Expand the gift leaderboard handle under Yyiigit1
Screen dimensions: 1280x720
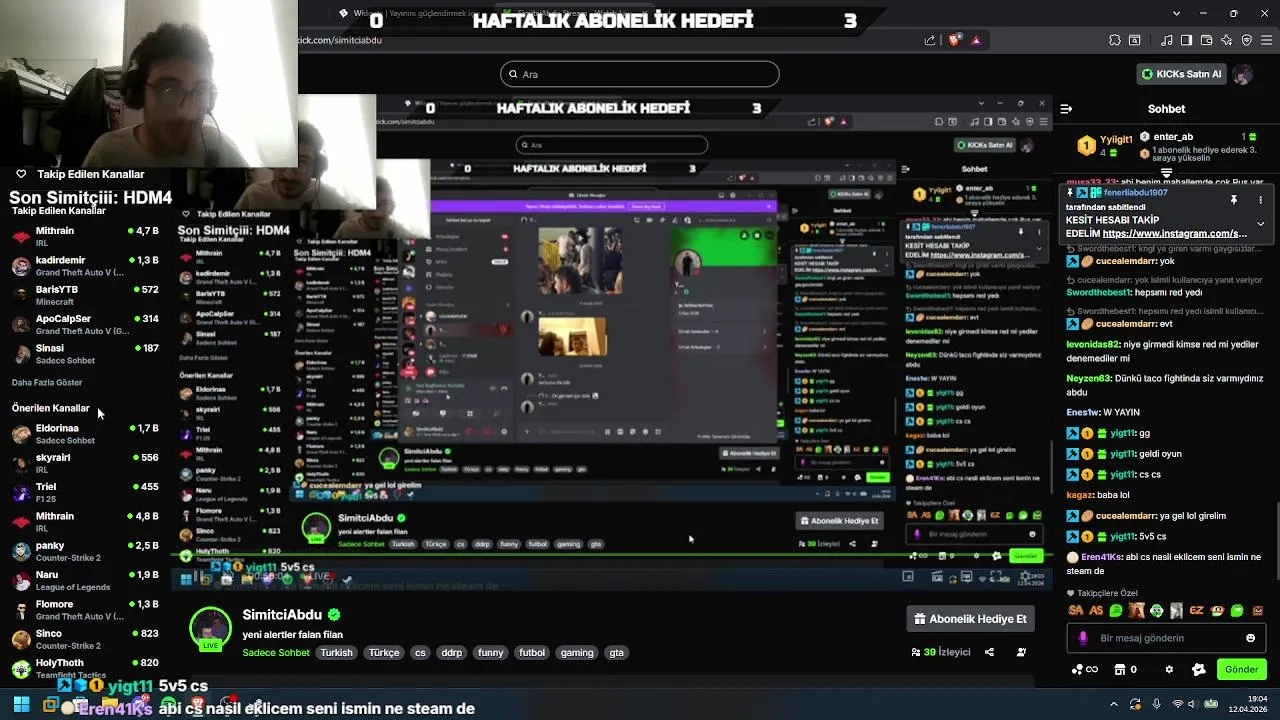coord(1166,174)
